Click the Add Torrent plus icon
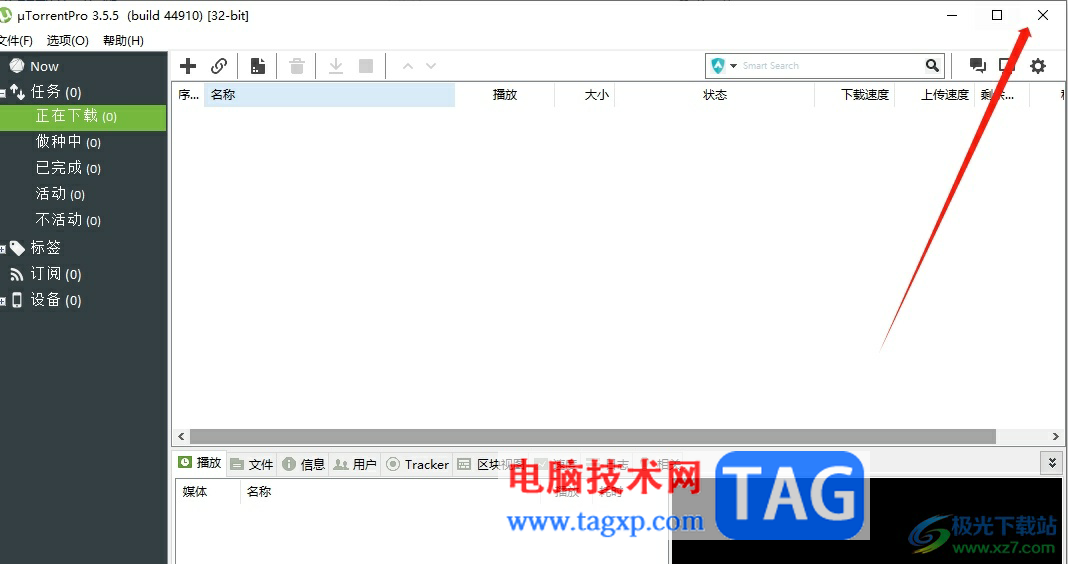 188,66
